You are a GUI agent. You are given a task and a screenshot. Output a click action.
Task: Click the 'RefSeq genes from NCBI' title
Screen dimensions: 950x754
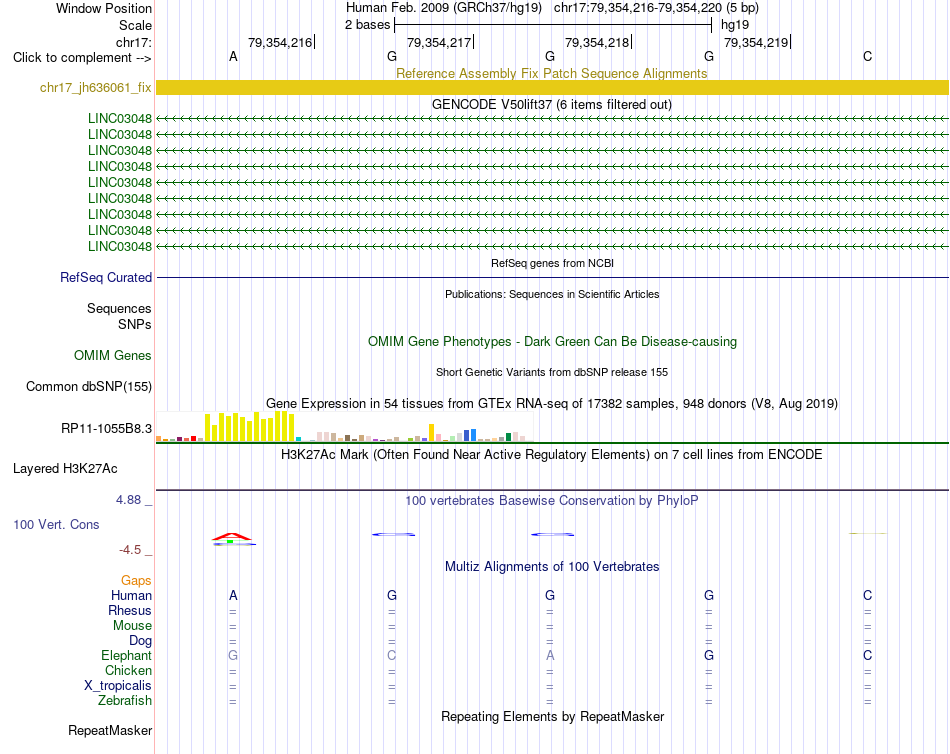click(552, 263)
